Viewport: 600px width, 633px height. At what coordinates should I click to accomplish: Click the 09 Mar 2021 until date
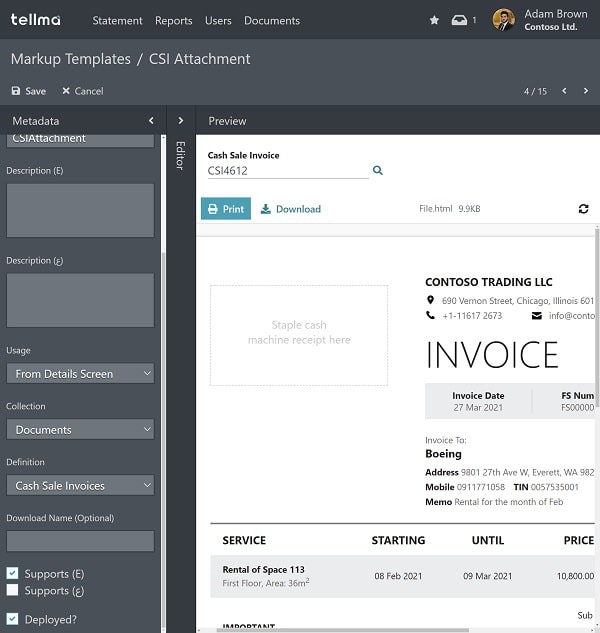click(487, 576)
